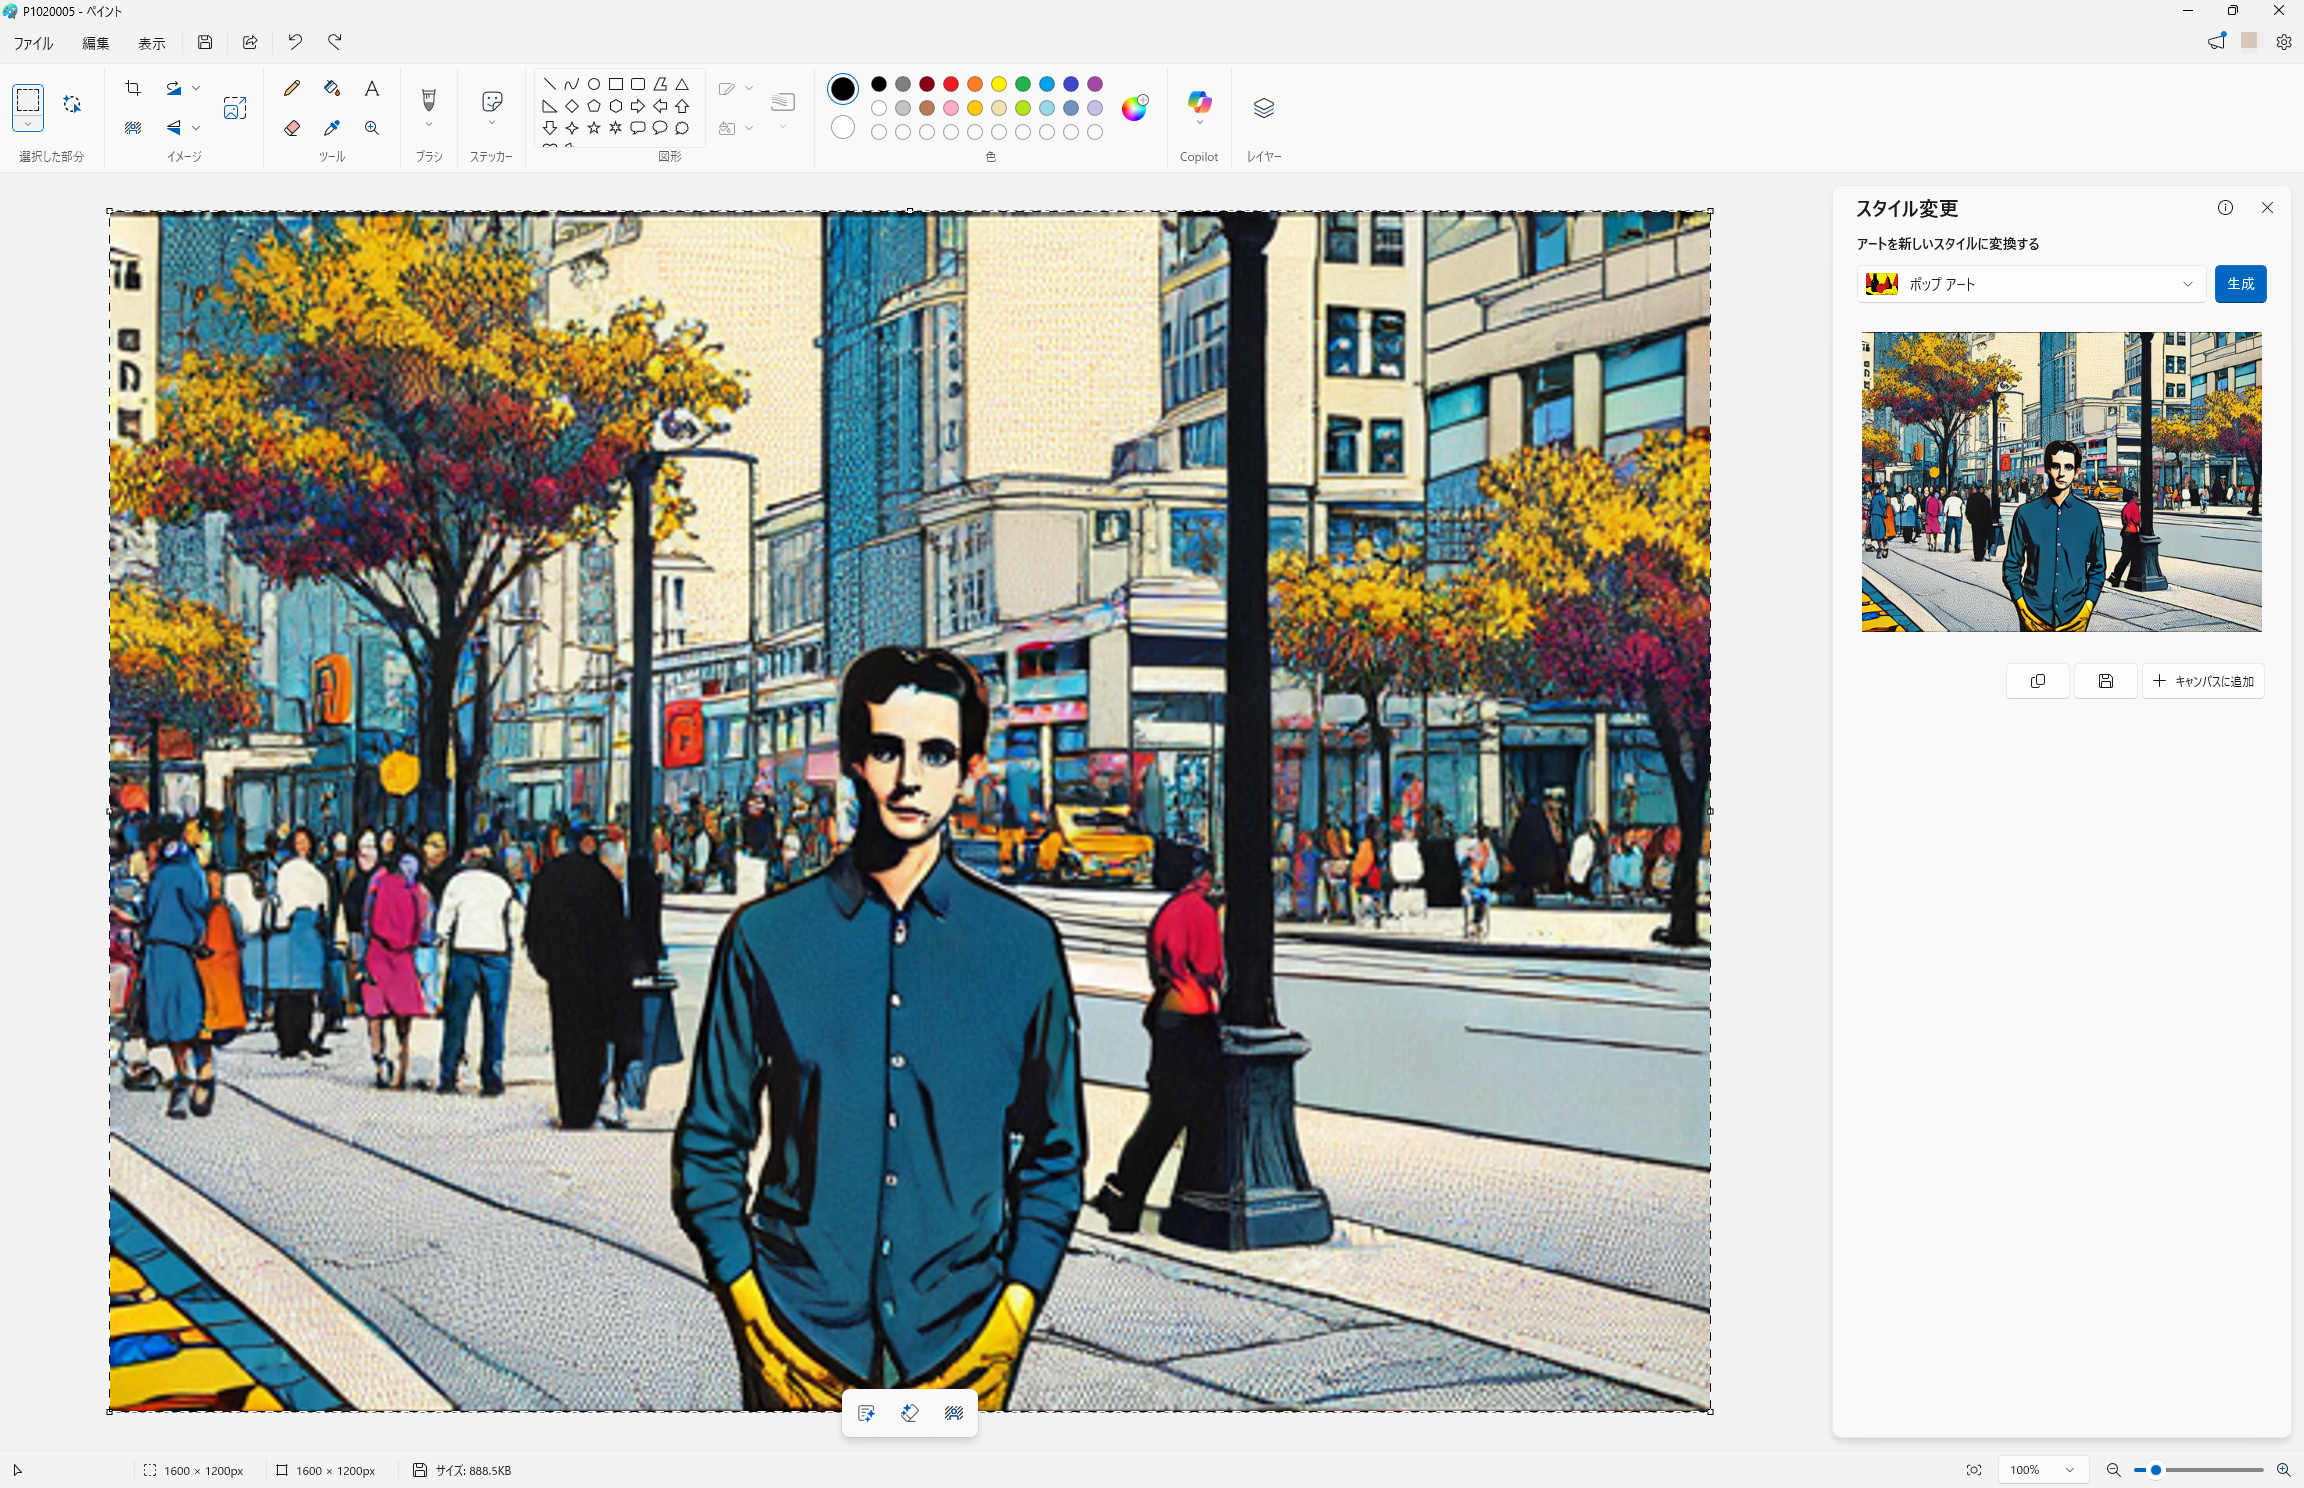
Task: Click the zoom slider handle
Action: [2156, 1470]
